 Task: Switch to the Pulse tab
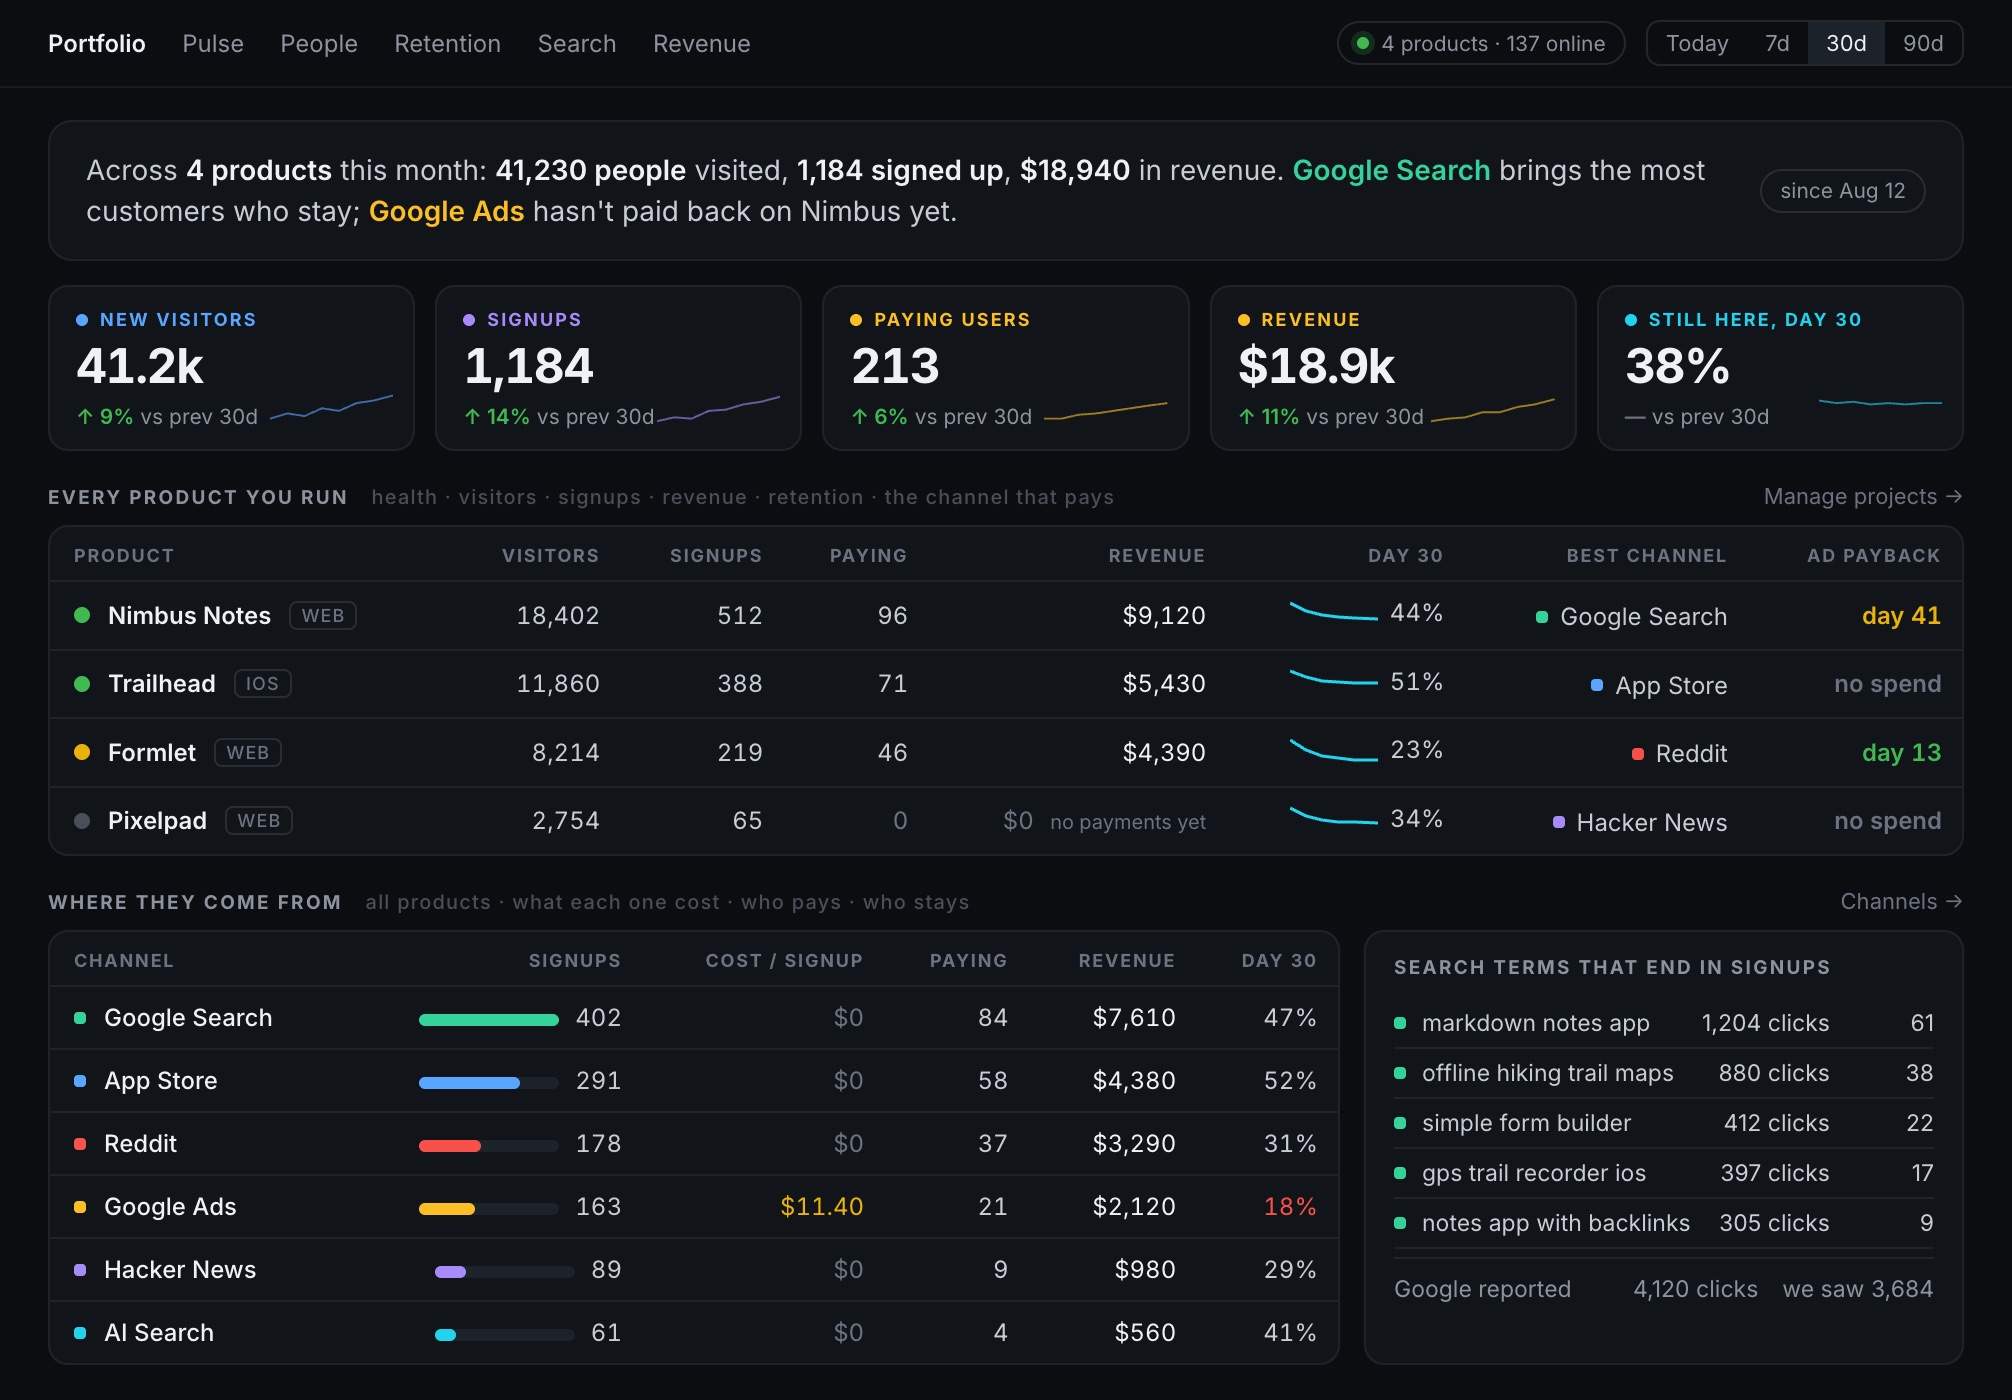213,44
